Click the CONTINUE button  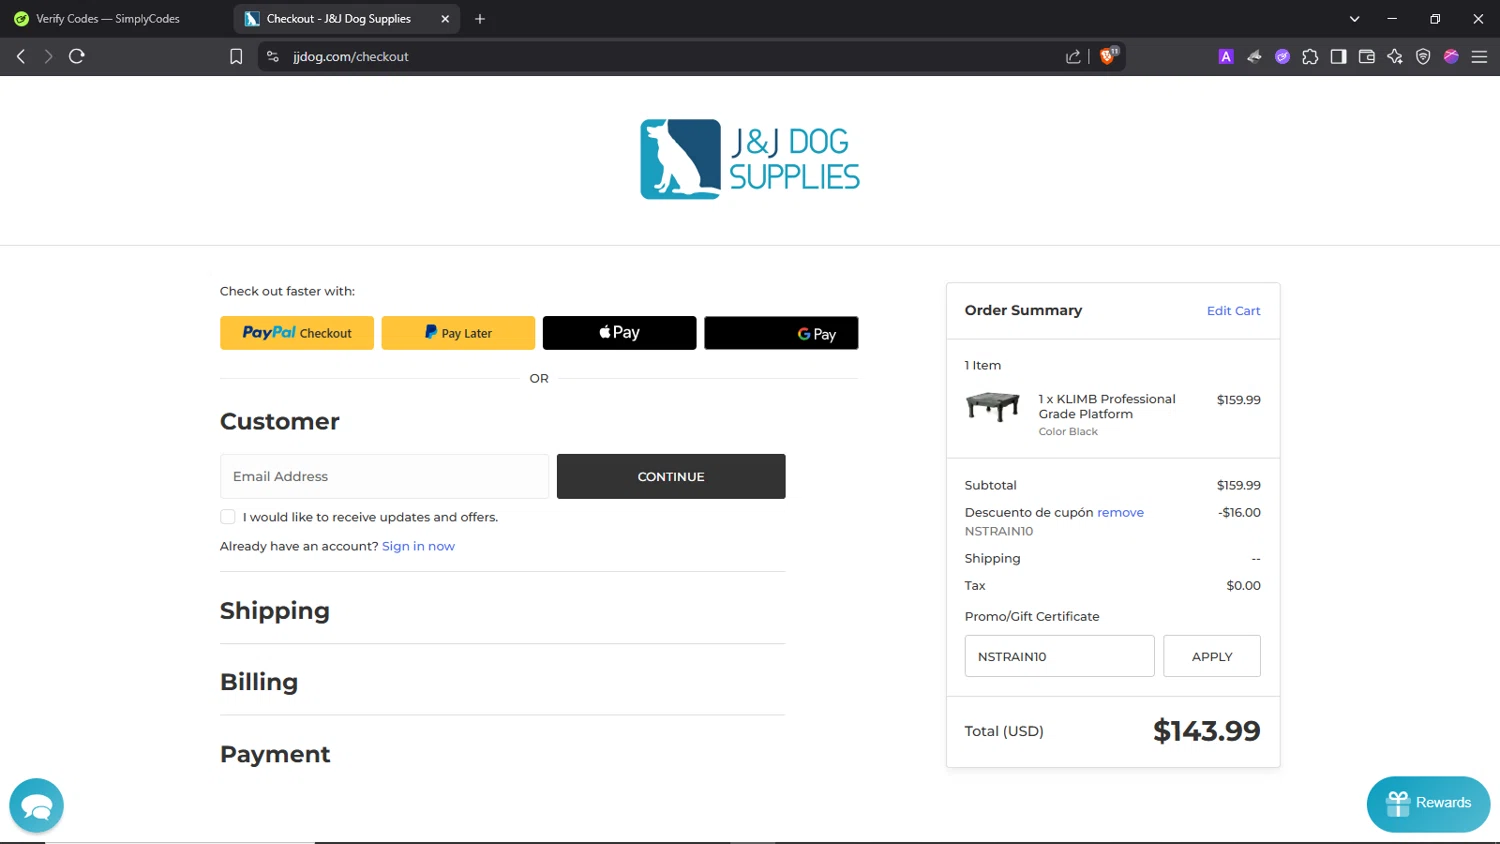(x=671, y=477)
